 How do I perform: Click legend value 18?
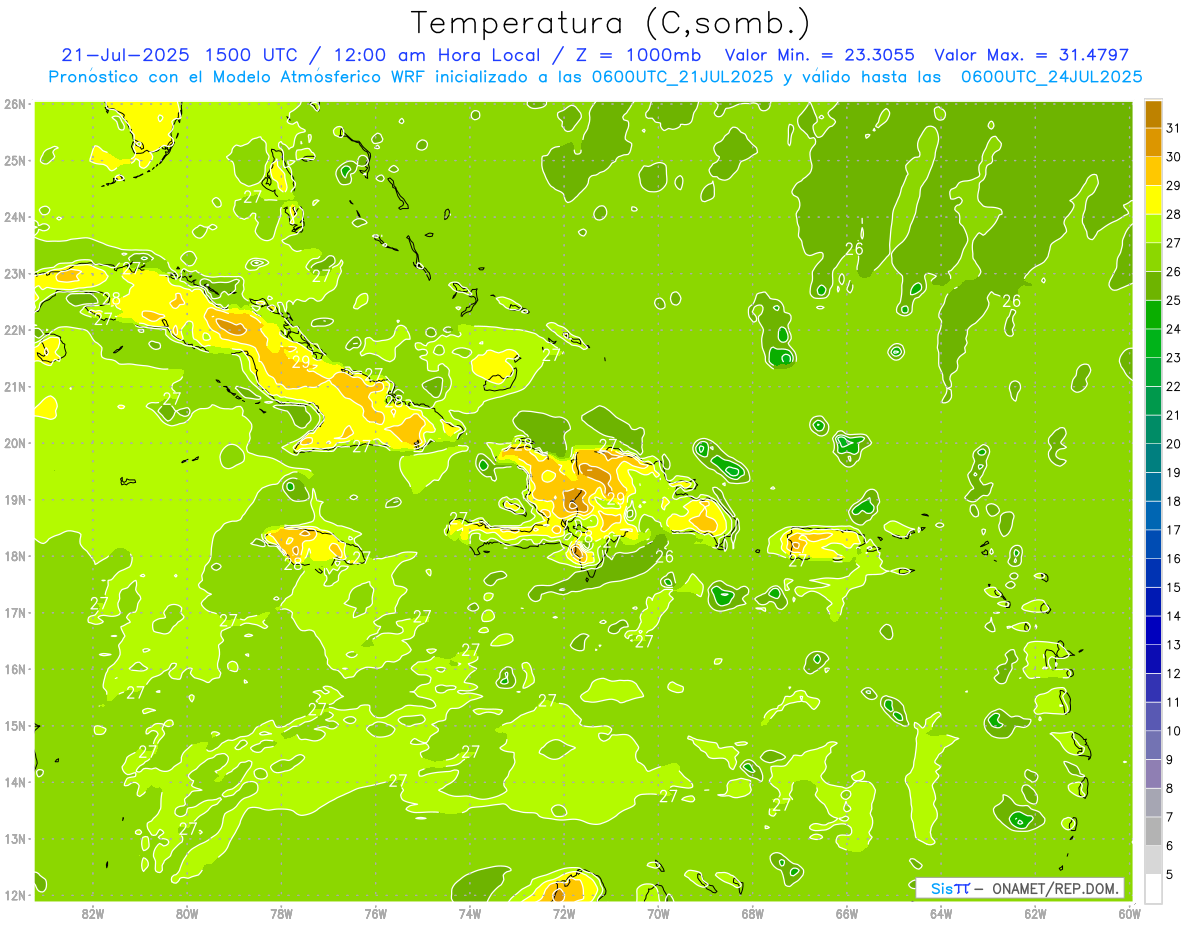(1173, 501)
